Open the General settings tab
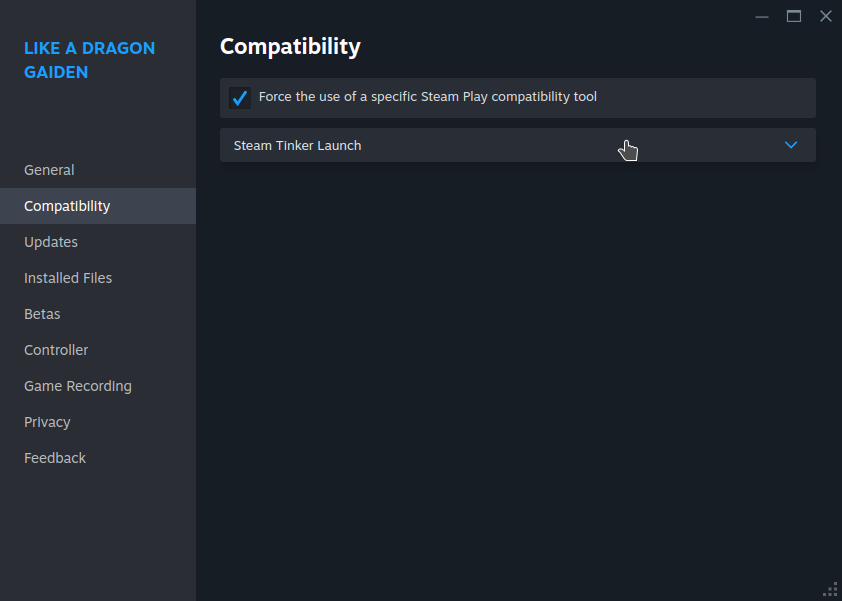Image resolution: width=842 pixels, height=601 pixels. [49, 170]
